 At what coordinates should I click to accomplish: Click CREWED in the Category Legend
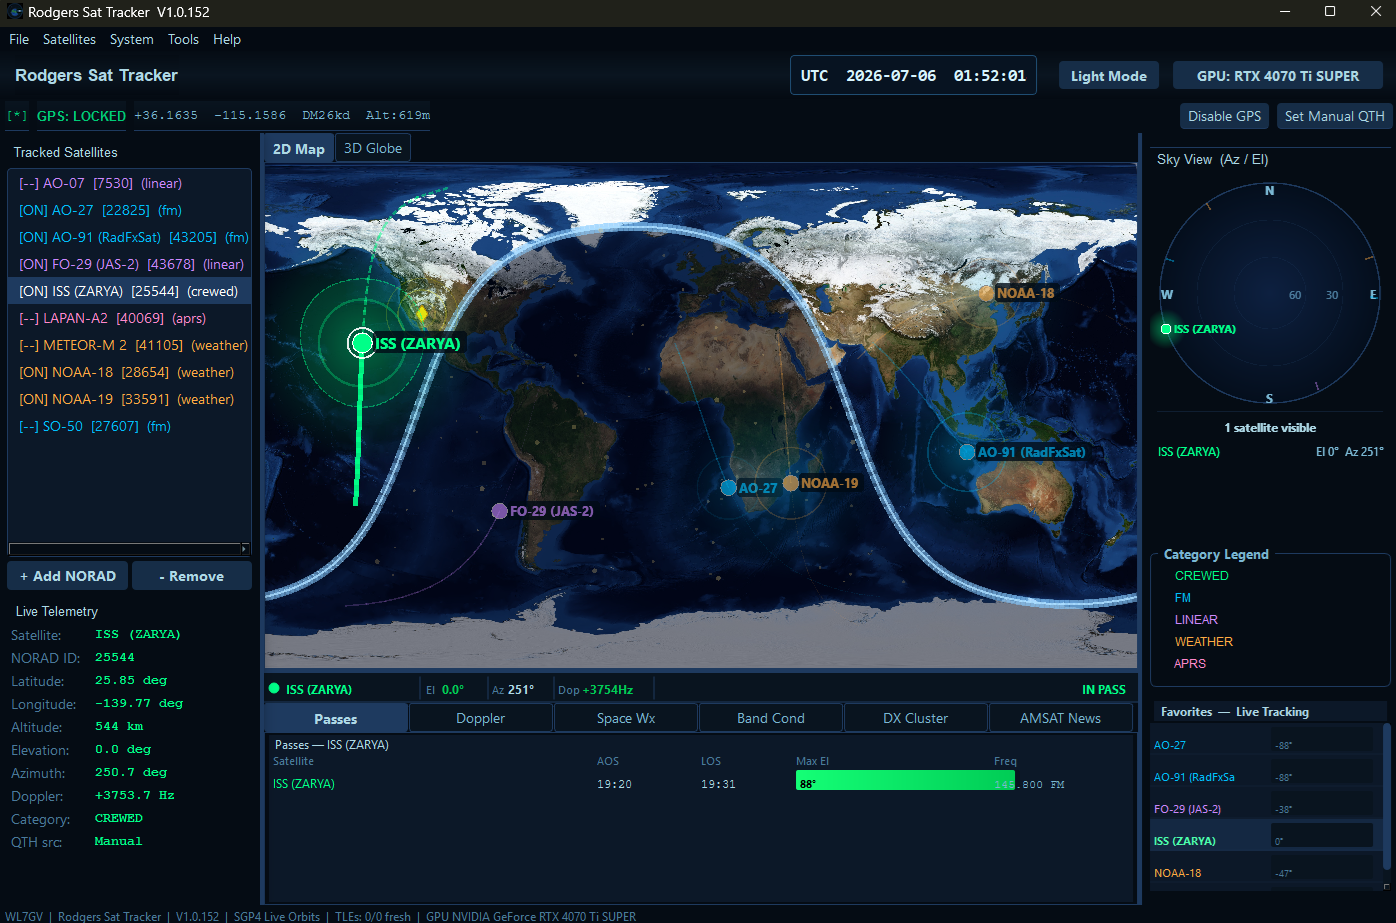point(1202,576)
